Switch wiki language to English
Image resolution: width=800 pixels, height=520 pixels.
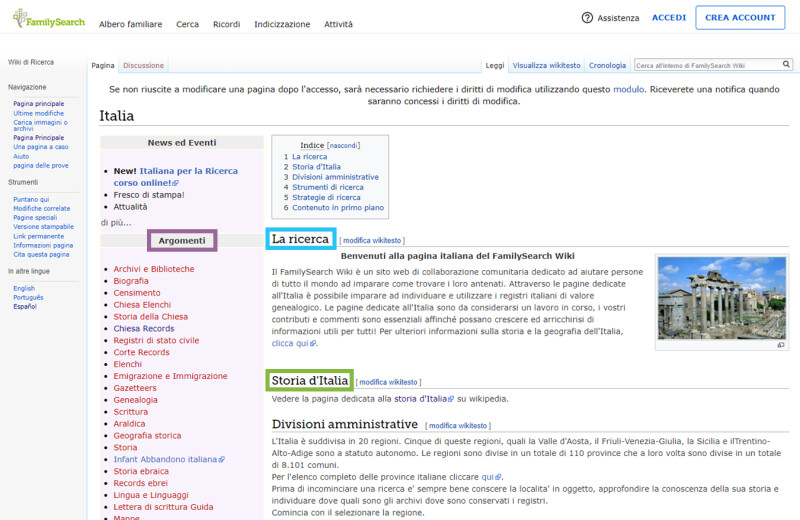[x=24, y=288]
